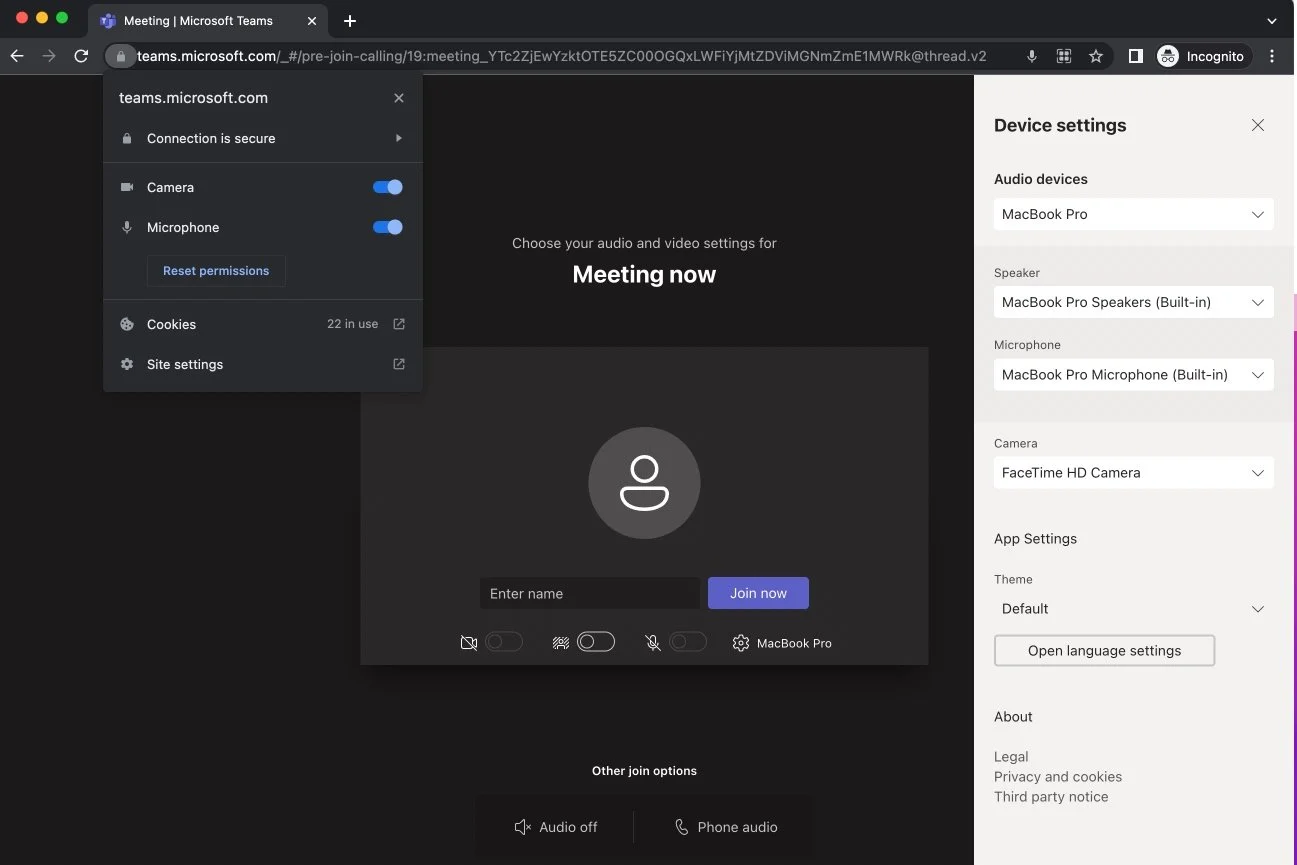Screen dimensions: 1297x865
Task: Click the cookies icon in the site panel
Action: 127,324
